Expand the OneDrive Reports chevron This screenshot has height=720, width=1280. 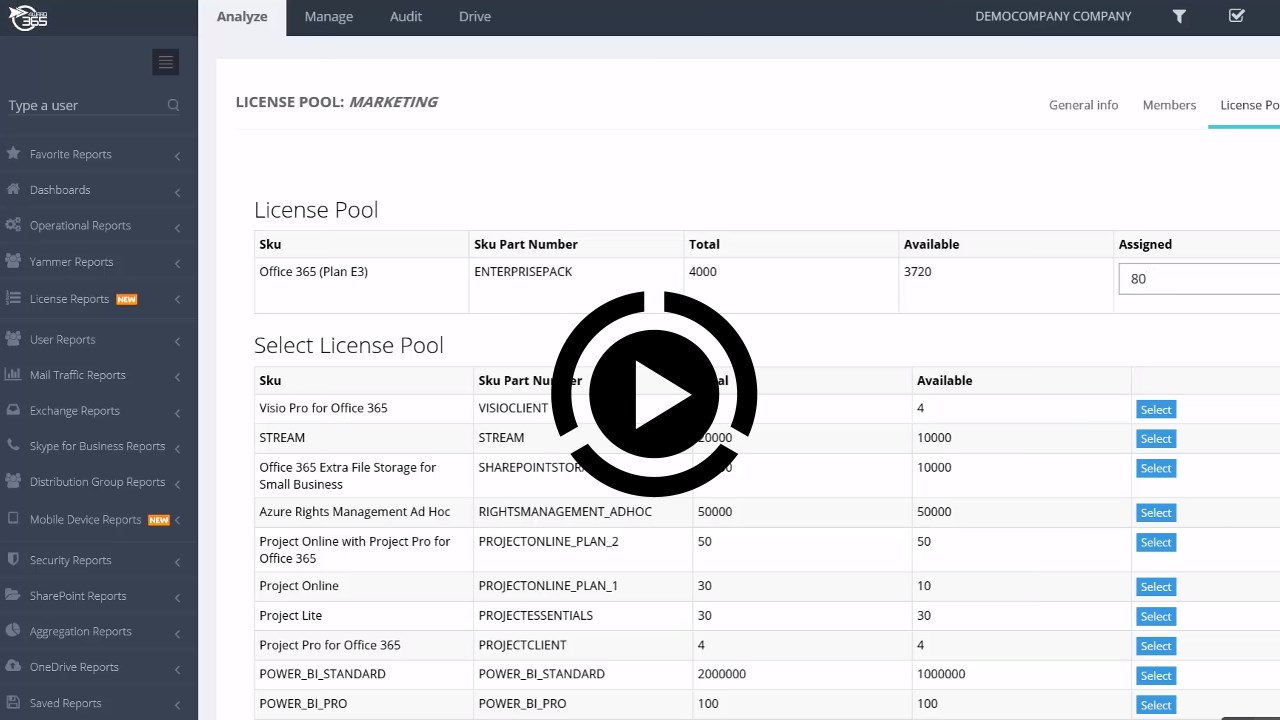tap(177, 668)
